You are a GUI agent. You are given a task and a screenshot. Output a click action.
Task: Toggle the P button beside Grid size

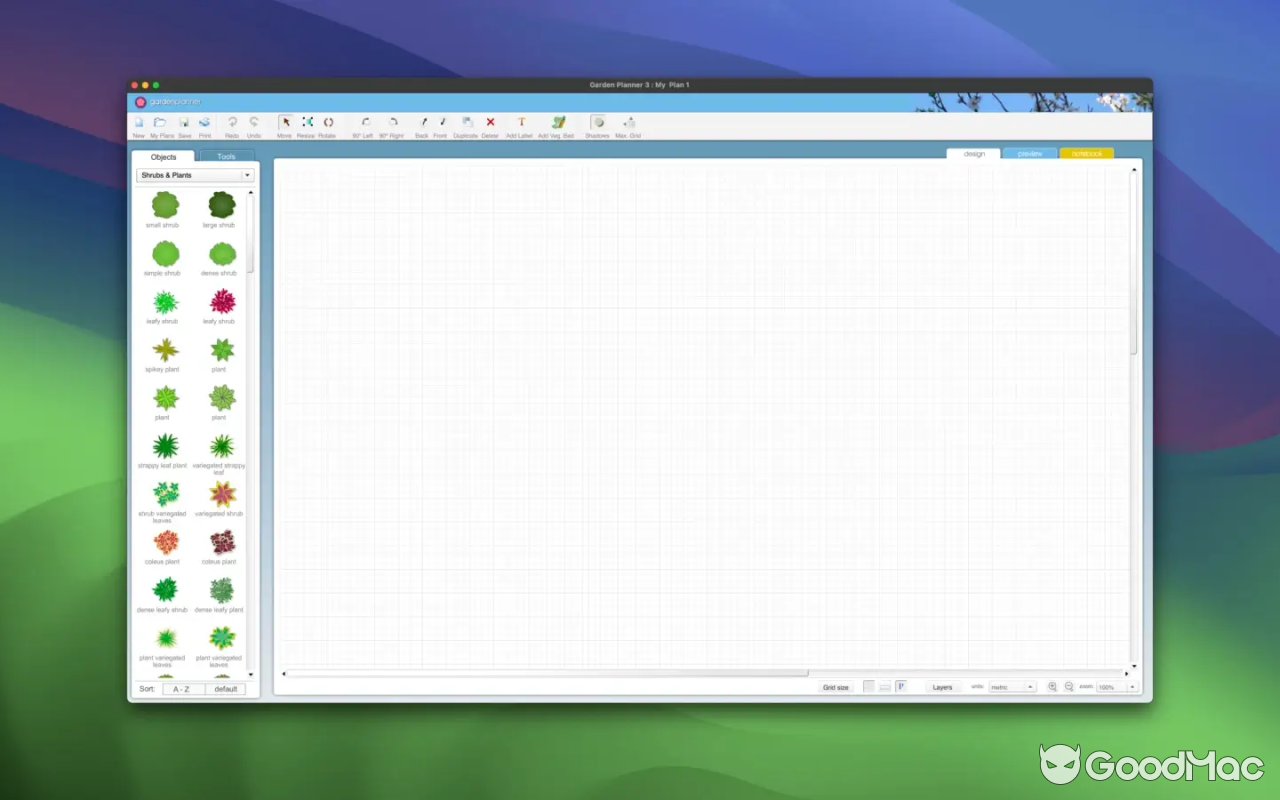click(900, 687)
